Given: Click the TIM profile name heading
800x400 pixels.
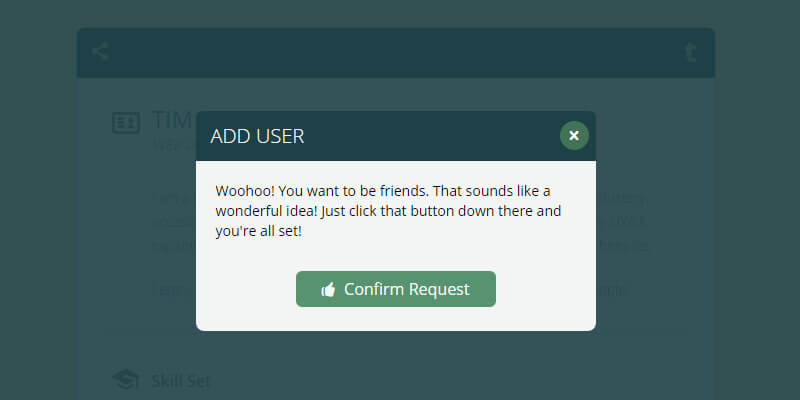Looking at the screenshot, I should click(x=172, y=121).
